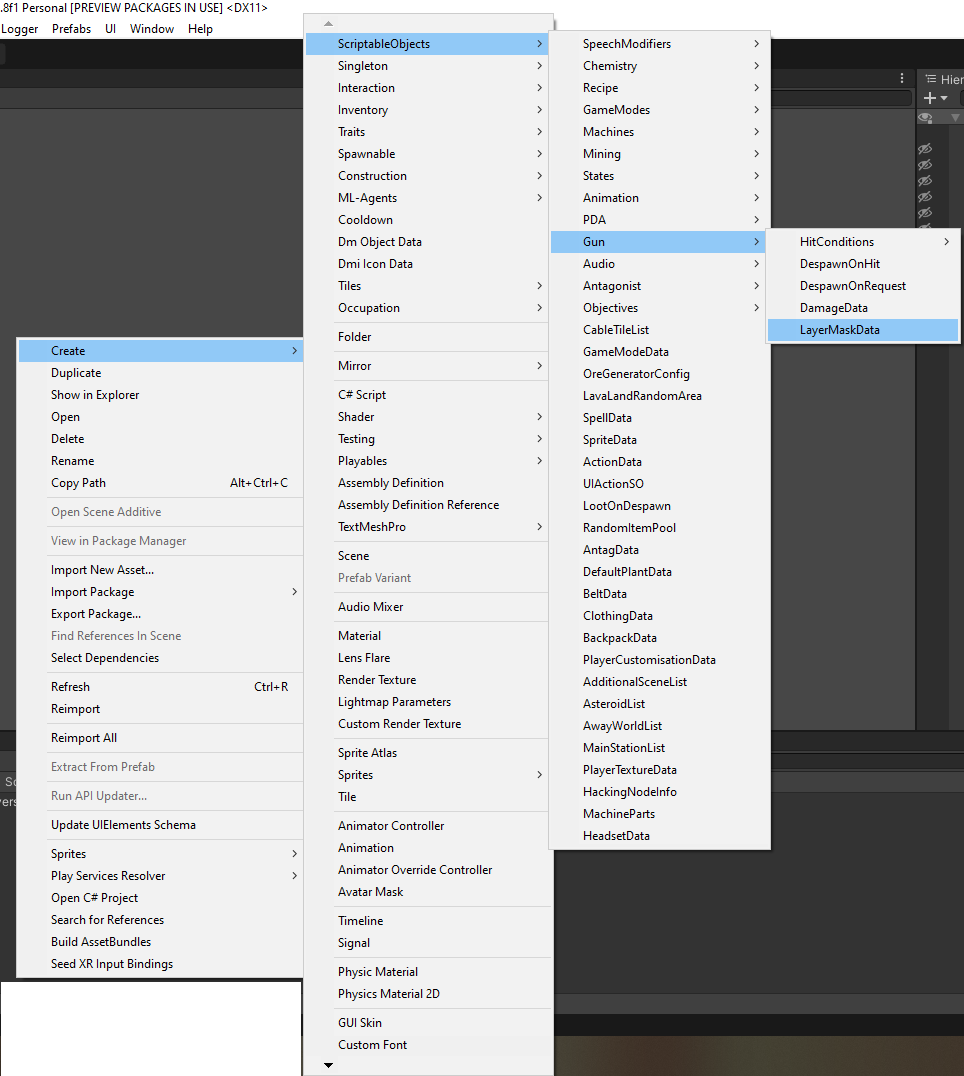Open the Hierarchy tab list icon
The height and width of the screenshot is (1076, 964).
pos(931,79)
